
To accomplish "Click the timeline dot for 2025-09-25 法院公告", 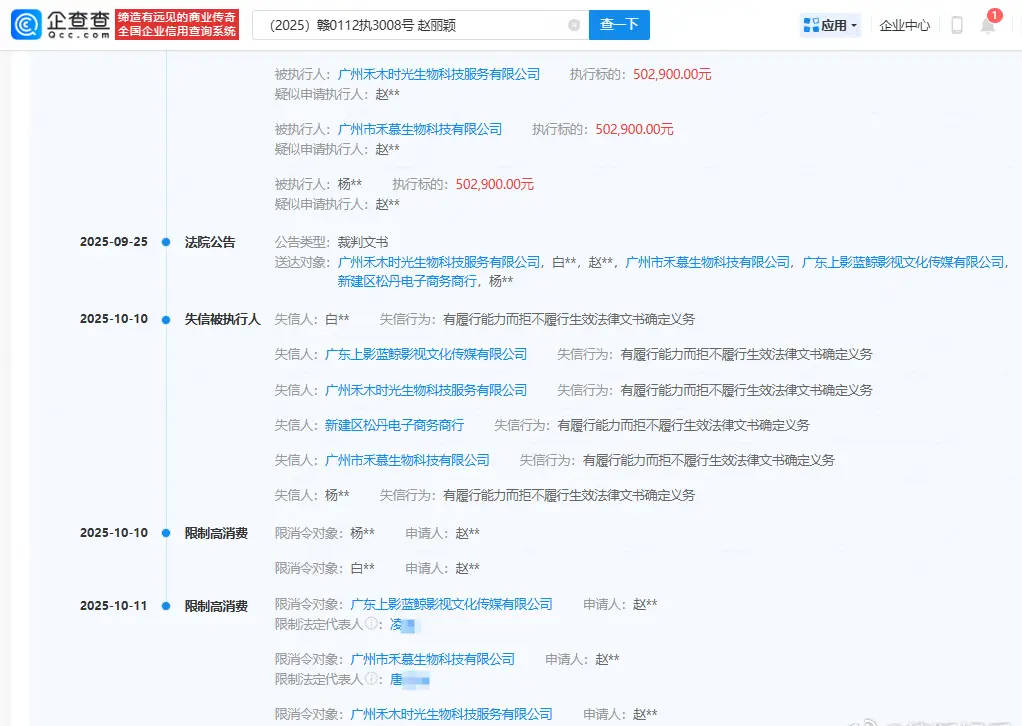I will click(x=166, y=242).
